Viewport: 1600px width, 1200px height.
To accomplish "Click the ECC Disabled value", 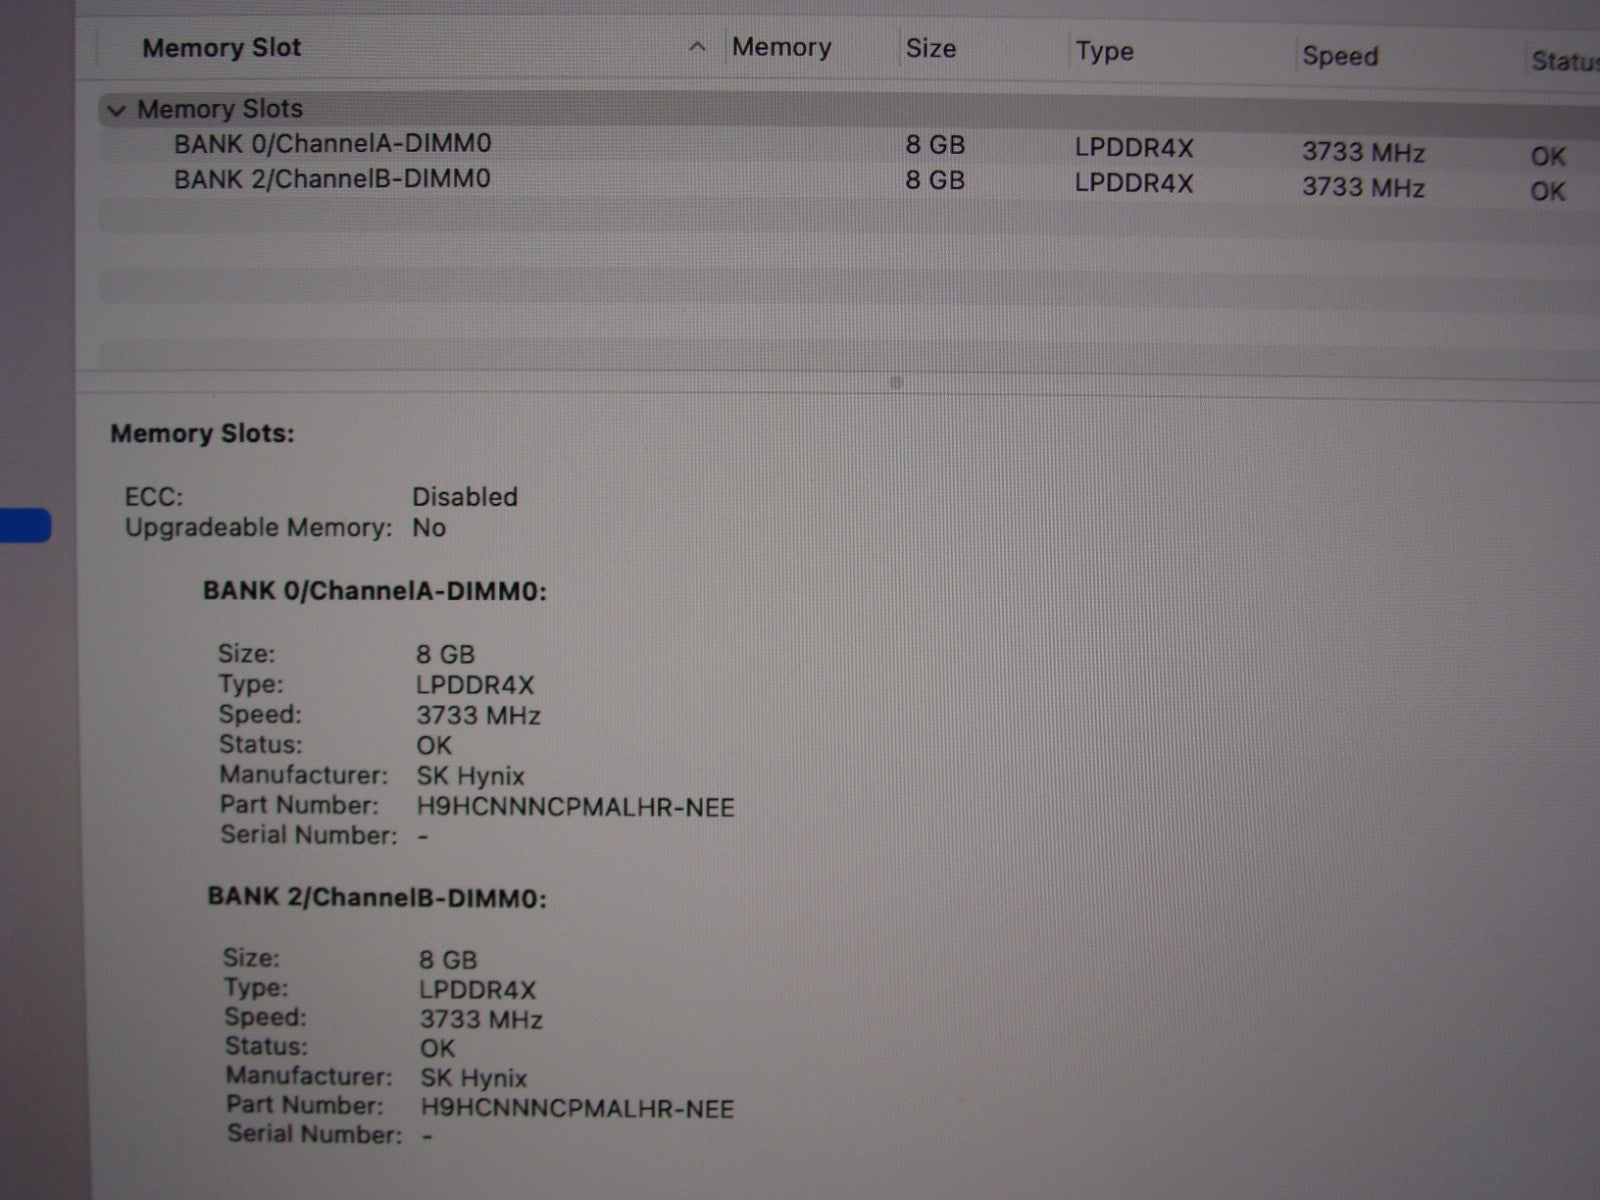I will pos(464,497).
